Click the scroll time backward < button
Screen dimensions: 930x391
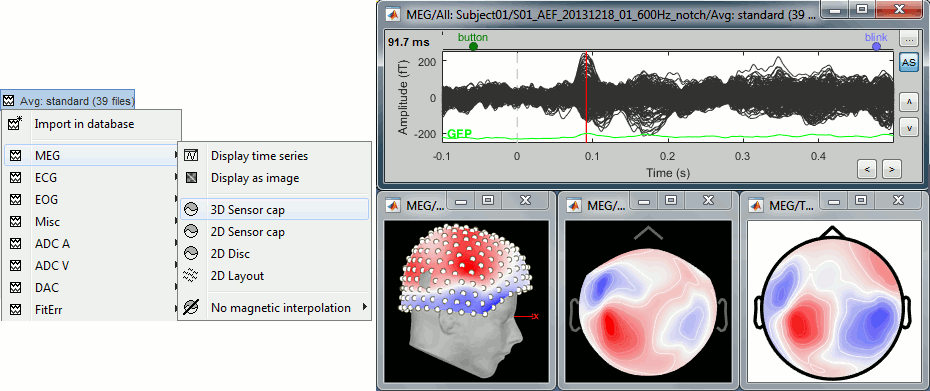[867, 170]
